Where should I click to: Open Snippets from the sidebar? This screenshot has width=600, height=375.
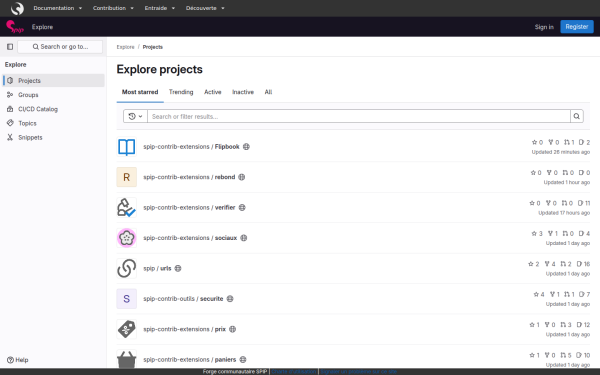54,137
